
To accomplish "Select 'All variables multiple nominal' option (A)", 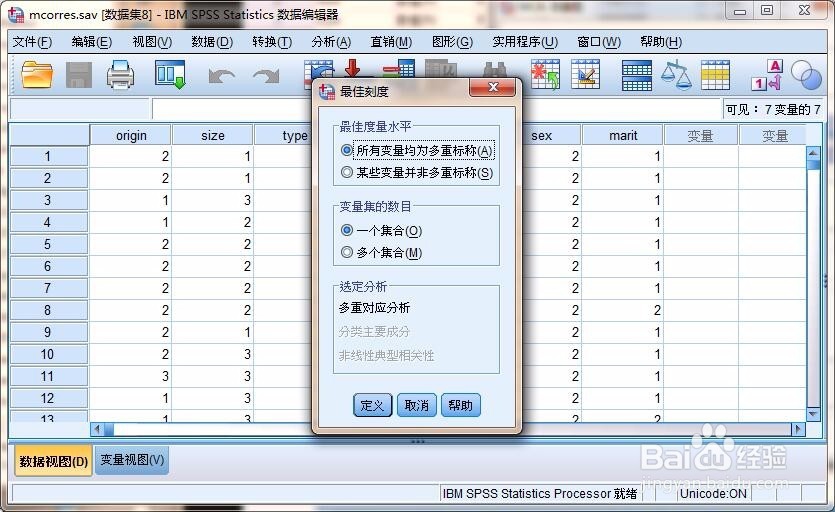I will click(417, 151).
